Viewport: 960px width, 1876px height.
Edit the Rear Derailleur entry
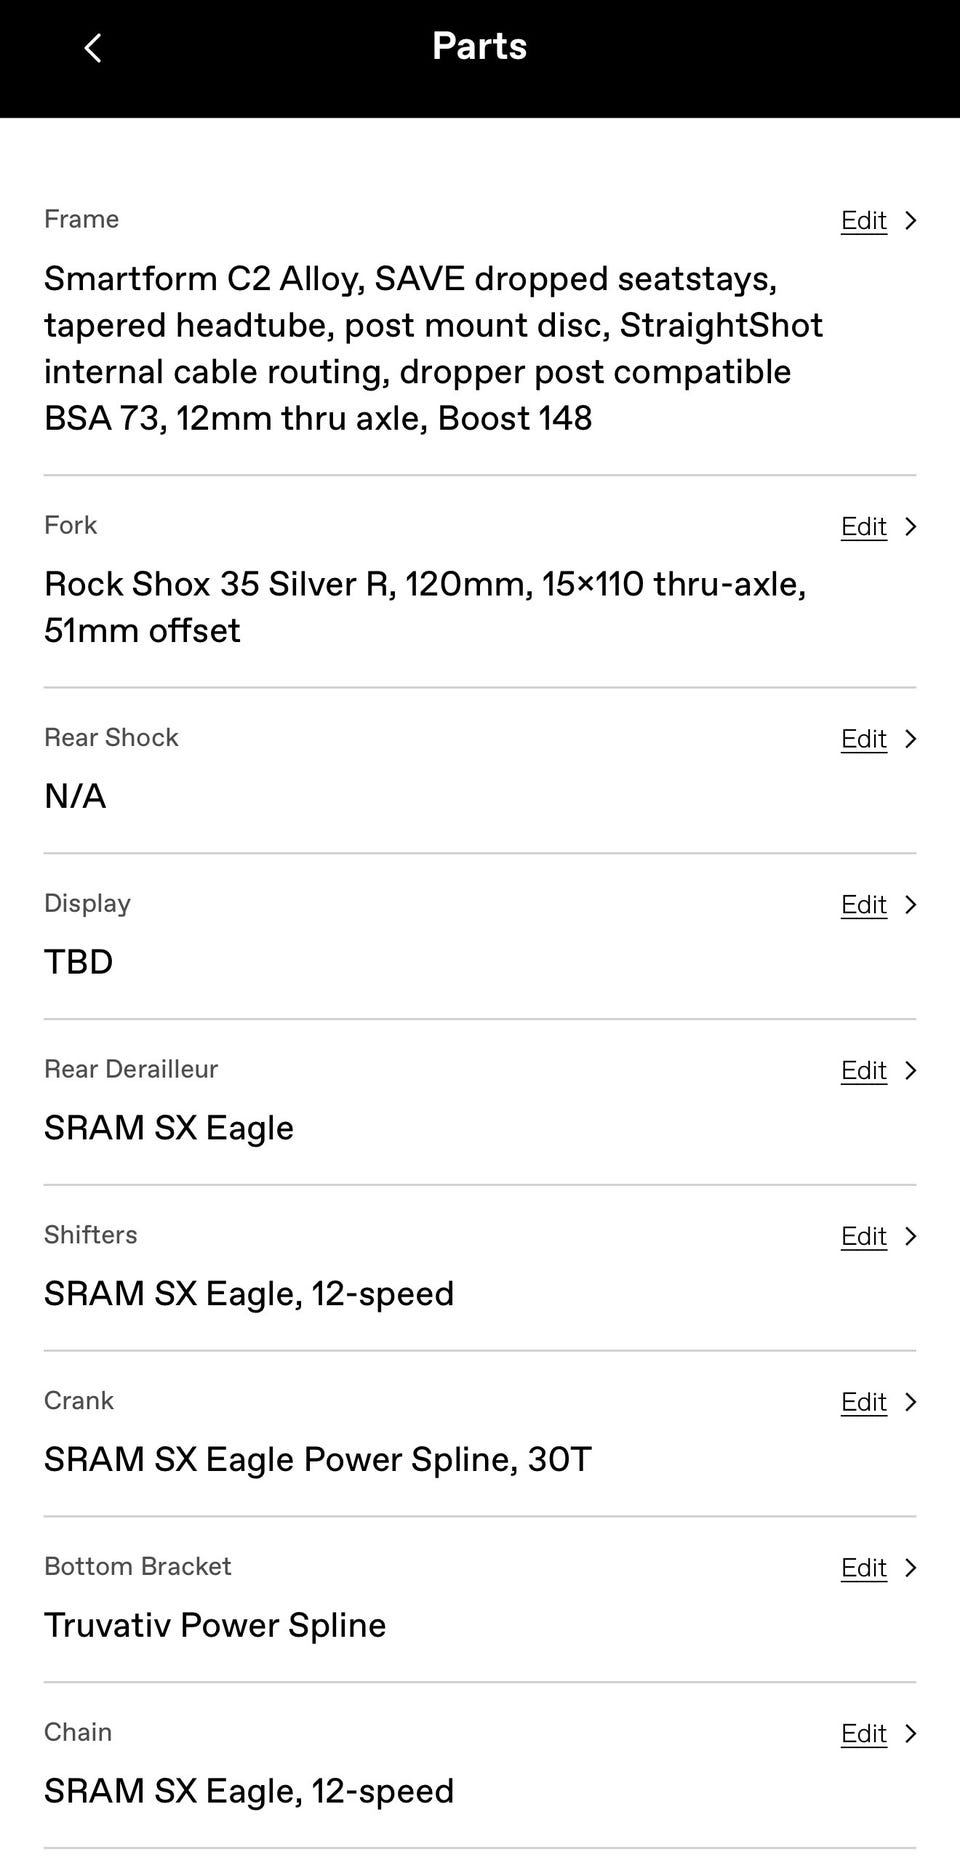click(863, 1071)
